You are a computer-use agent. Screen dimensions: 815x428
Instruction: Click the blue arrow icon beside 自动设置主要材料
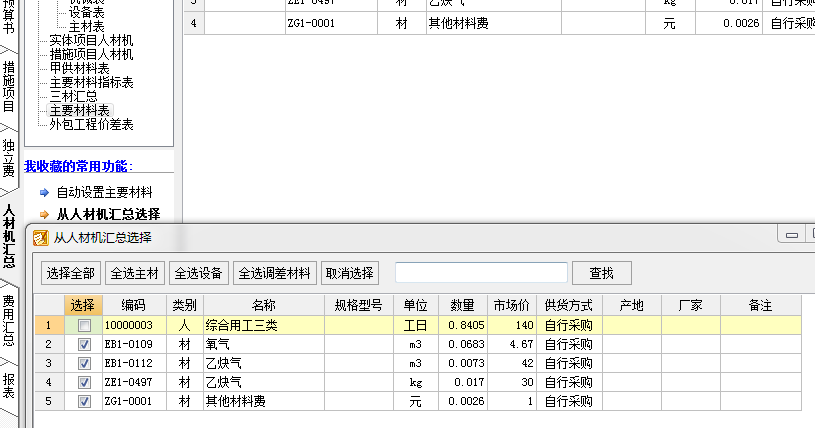point(44,192)
